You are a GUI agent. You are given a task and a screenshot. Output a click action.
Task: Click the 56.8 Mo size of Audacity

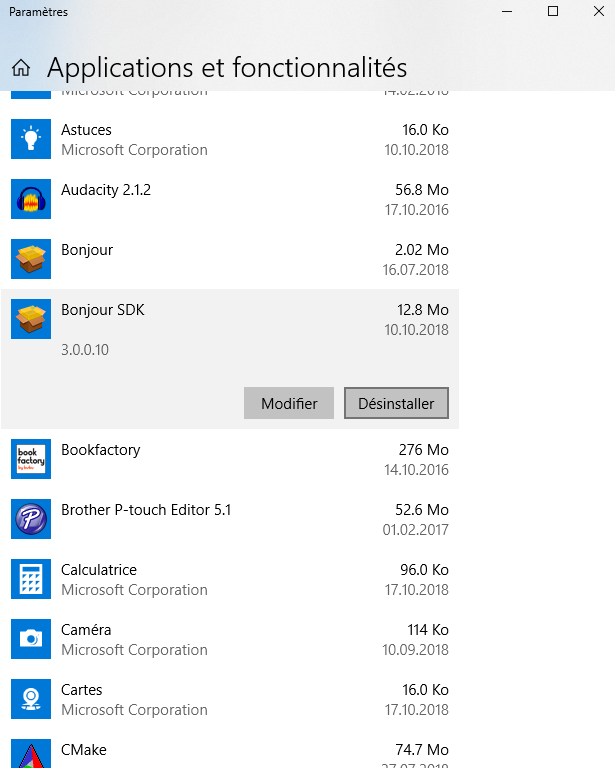[422, 190]
